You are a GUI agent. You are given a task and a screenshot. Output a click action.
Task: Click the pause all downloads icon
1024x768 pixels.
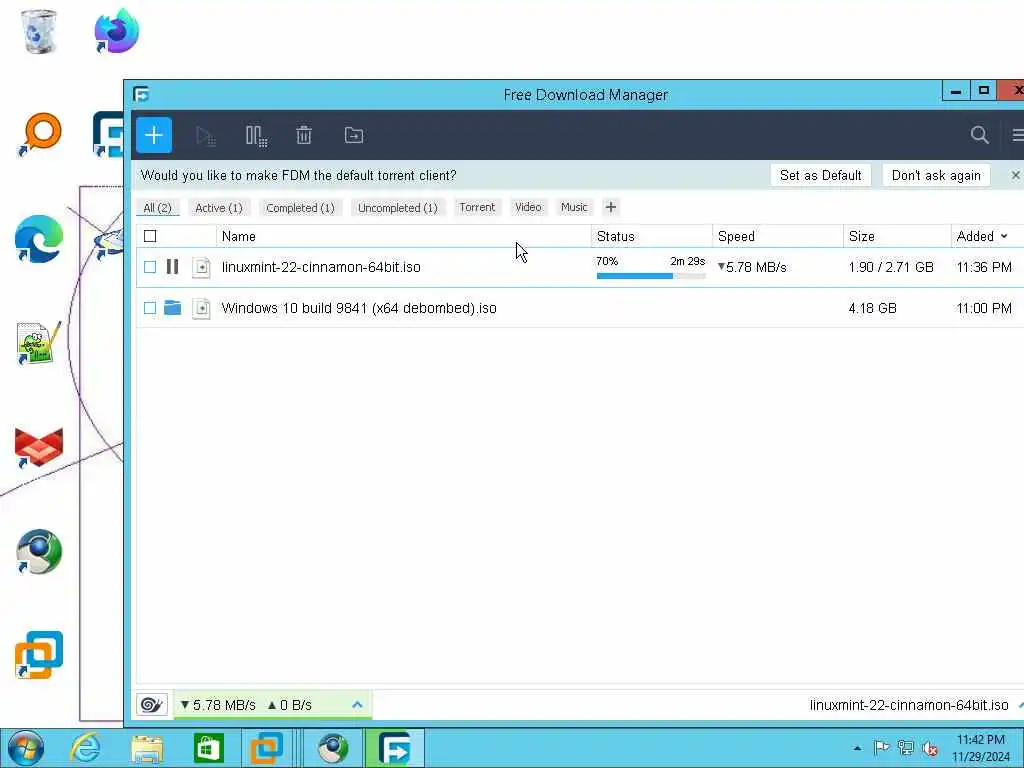coord(256,136)
